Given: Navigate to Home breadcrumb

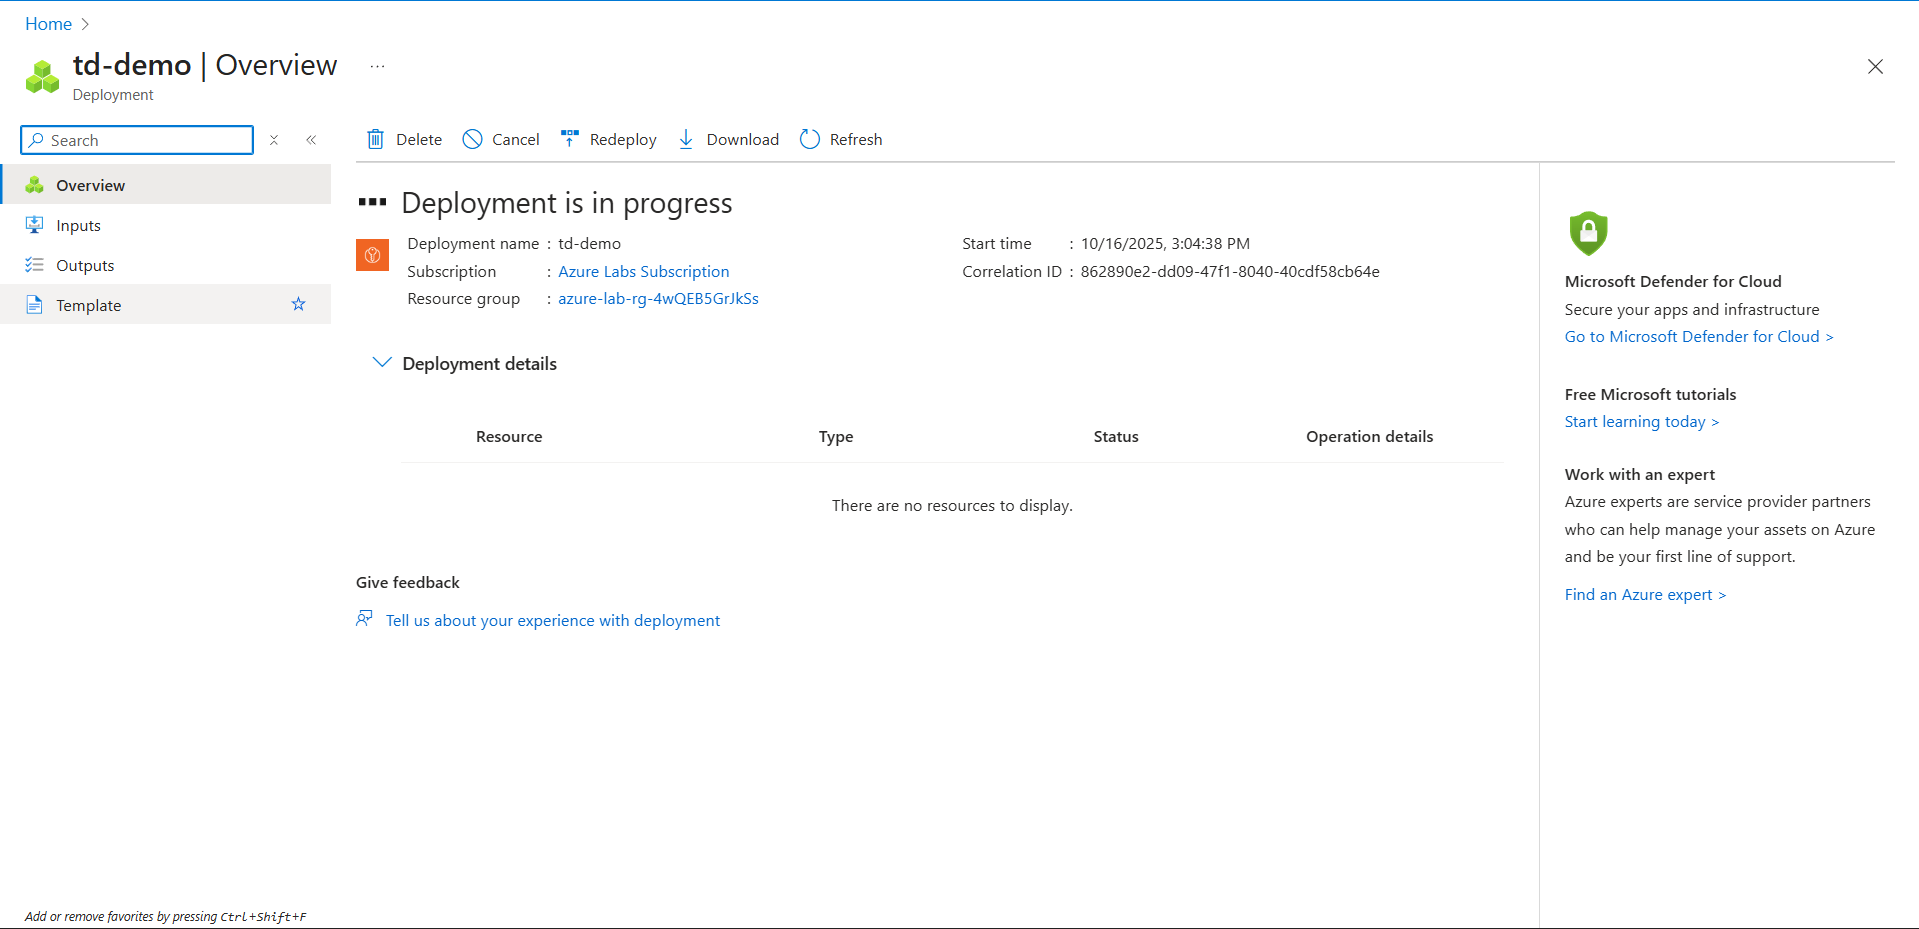Looking at the screenshot, I should coord(48,23).
